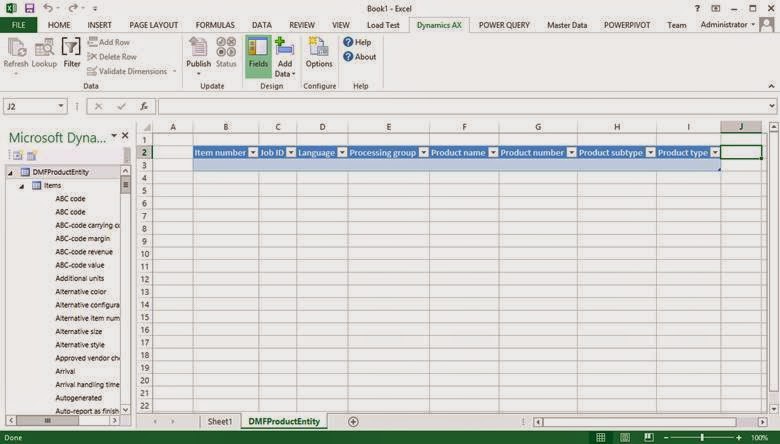Open Job ID filter dropdown
Image resolution: width=780 pixels, height=444 pixels.
(291, 153)
